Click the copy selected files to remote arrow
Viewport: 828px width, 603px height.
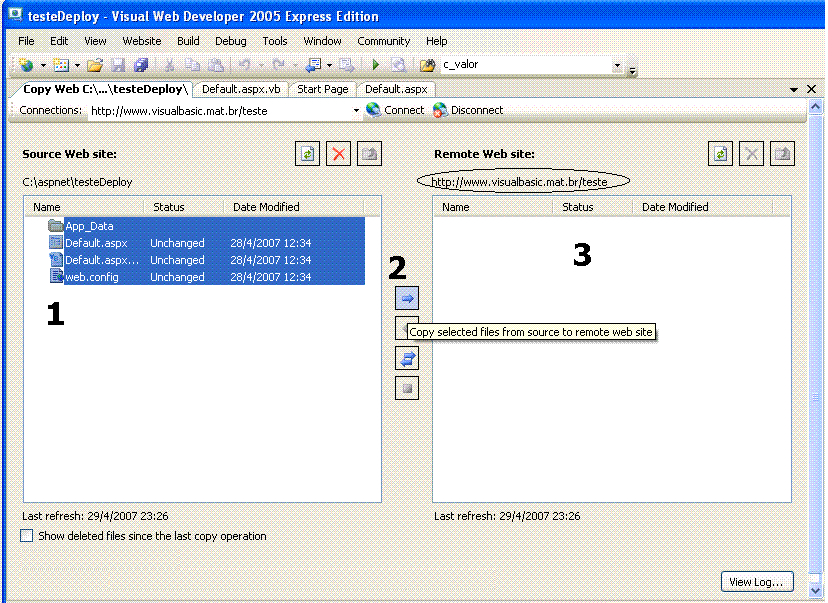pos(407,298)
